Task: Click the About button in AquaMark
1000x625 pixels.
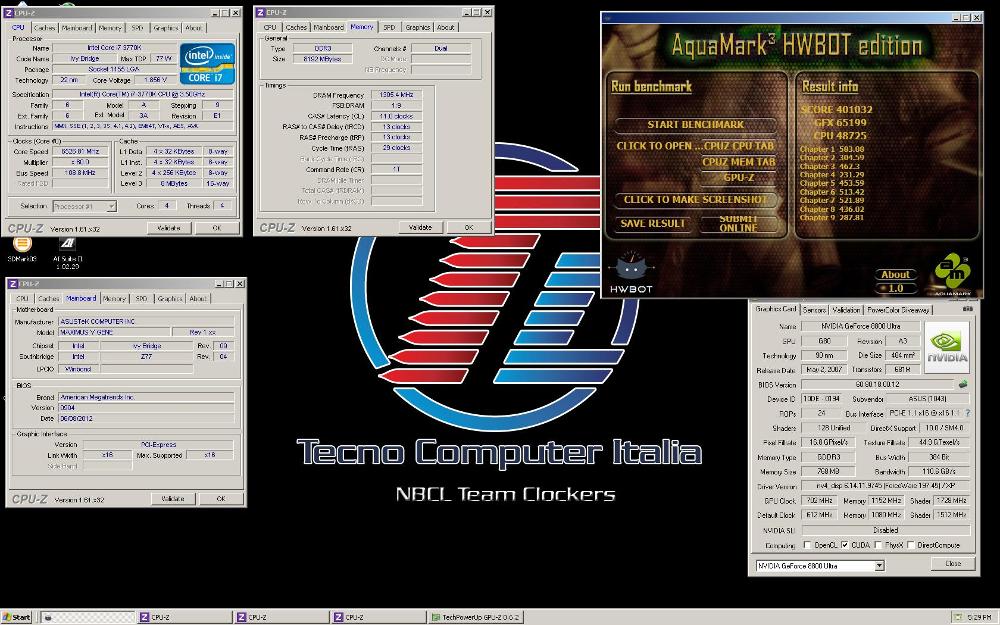Action: point(895,274)
